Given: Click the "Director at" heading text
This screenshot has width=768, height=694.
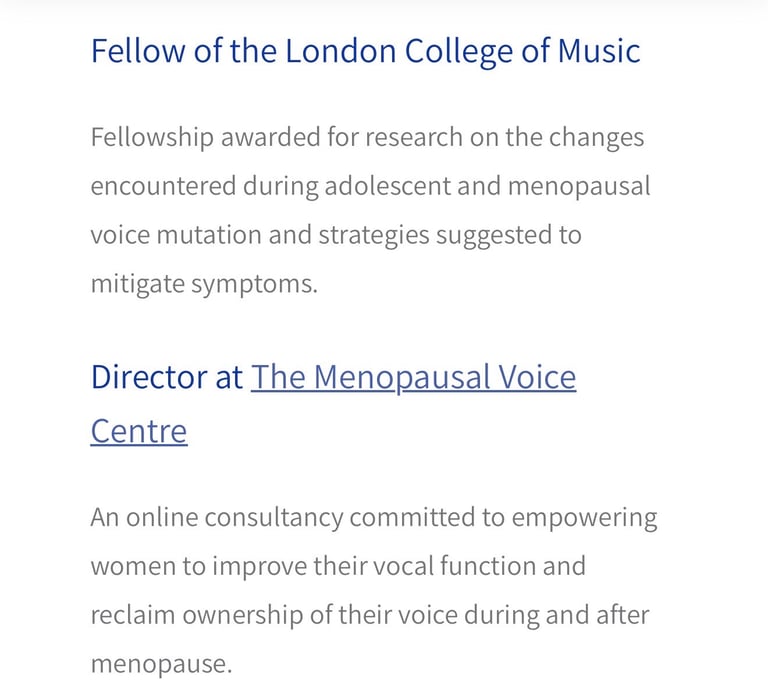Looking at the screenshot, I should point(167,377).
